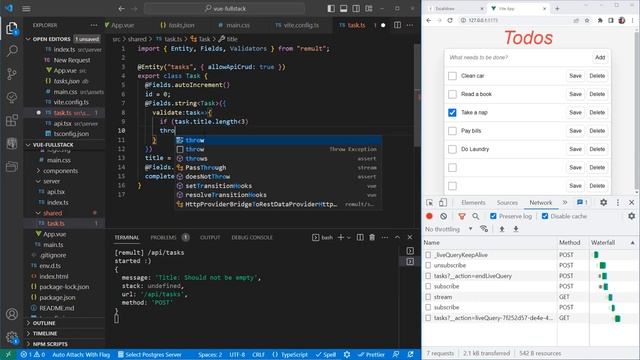640x360 pixels.
Task: Collapse the shared folder
Action: tap(52, 213)
